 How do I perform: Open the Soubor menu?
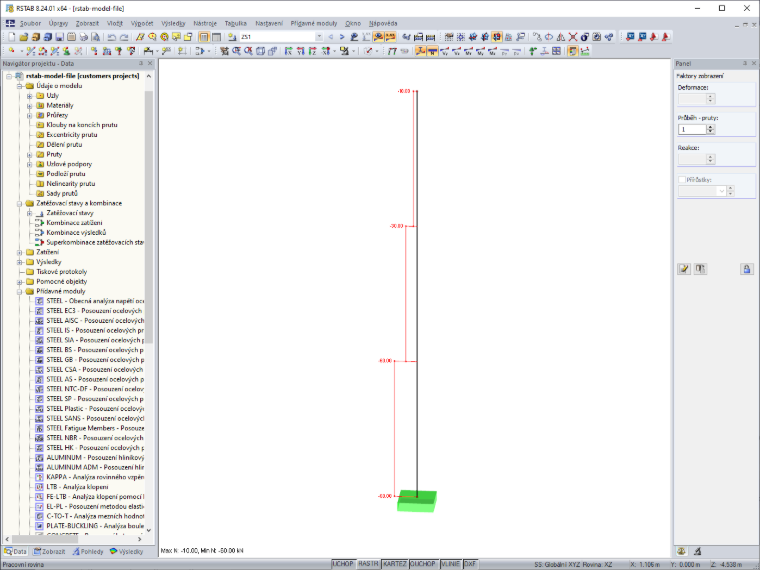pos(30,23)
